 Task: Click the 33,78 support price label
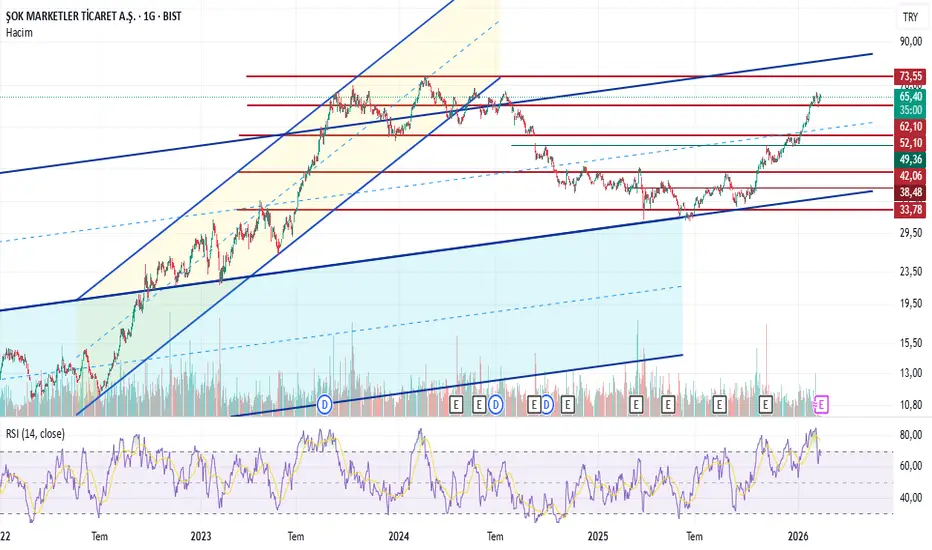tap(910, 209)
